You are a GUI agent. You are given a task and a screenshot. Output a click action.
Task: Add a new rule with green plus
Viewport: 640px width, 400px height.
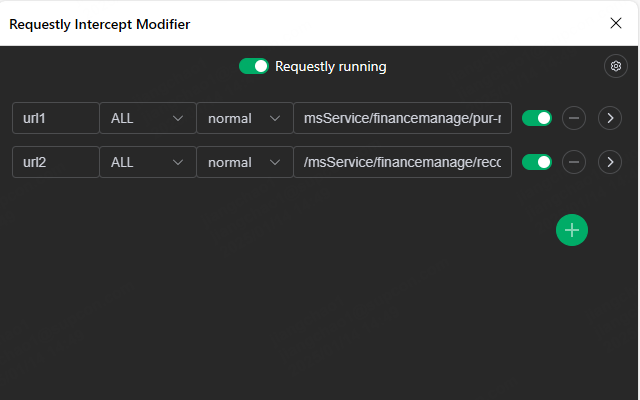(572, 230)
